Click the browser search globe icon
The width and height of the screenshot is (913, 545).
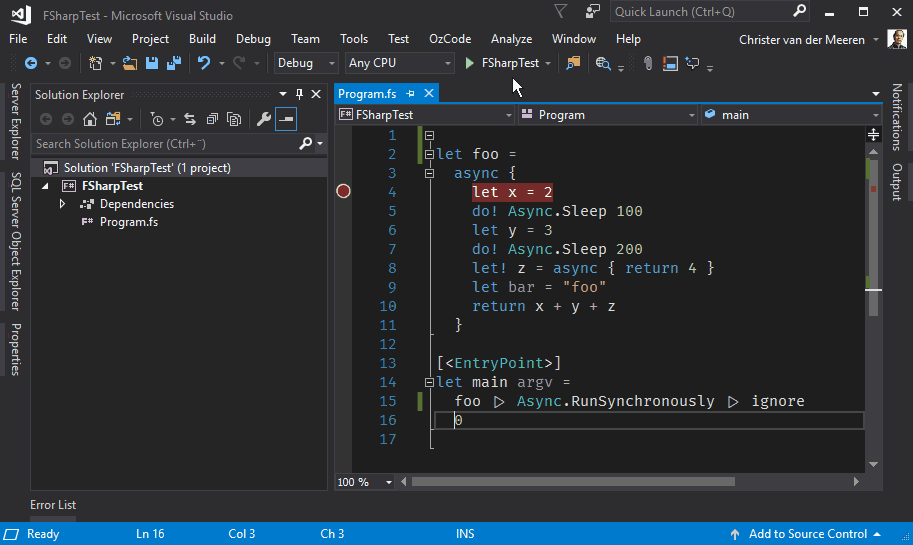coord(603,63)
